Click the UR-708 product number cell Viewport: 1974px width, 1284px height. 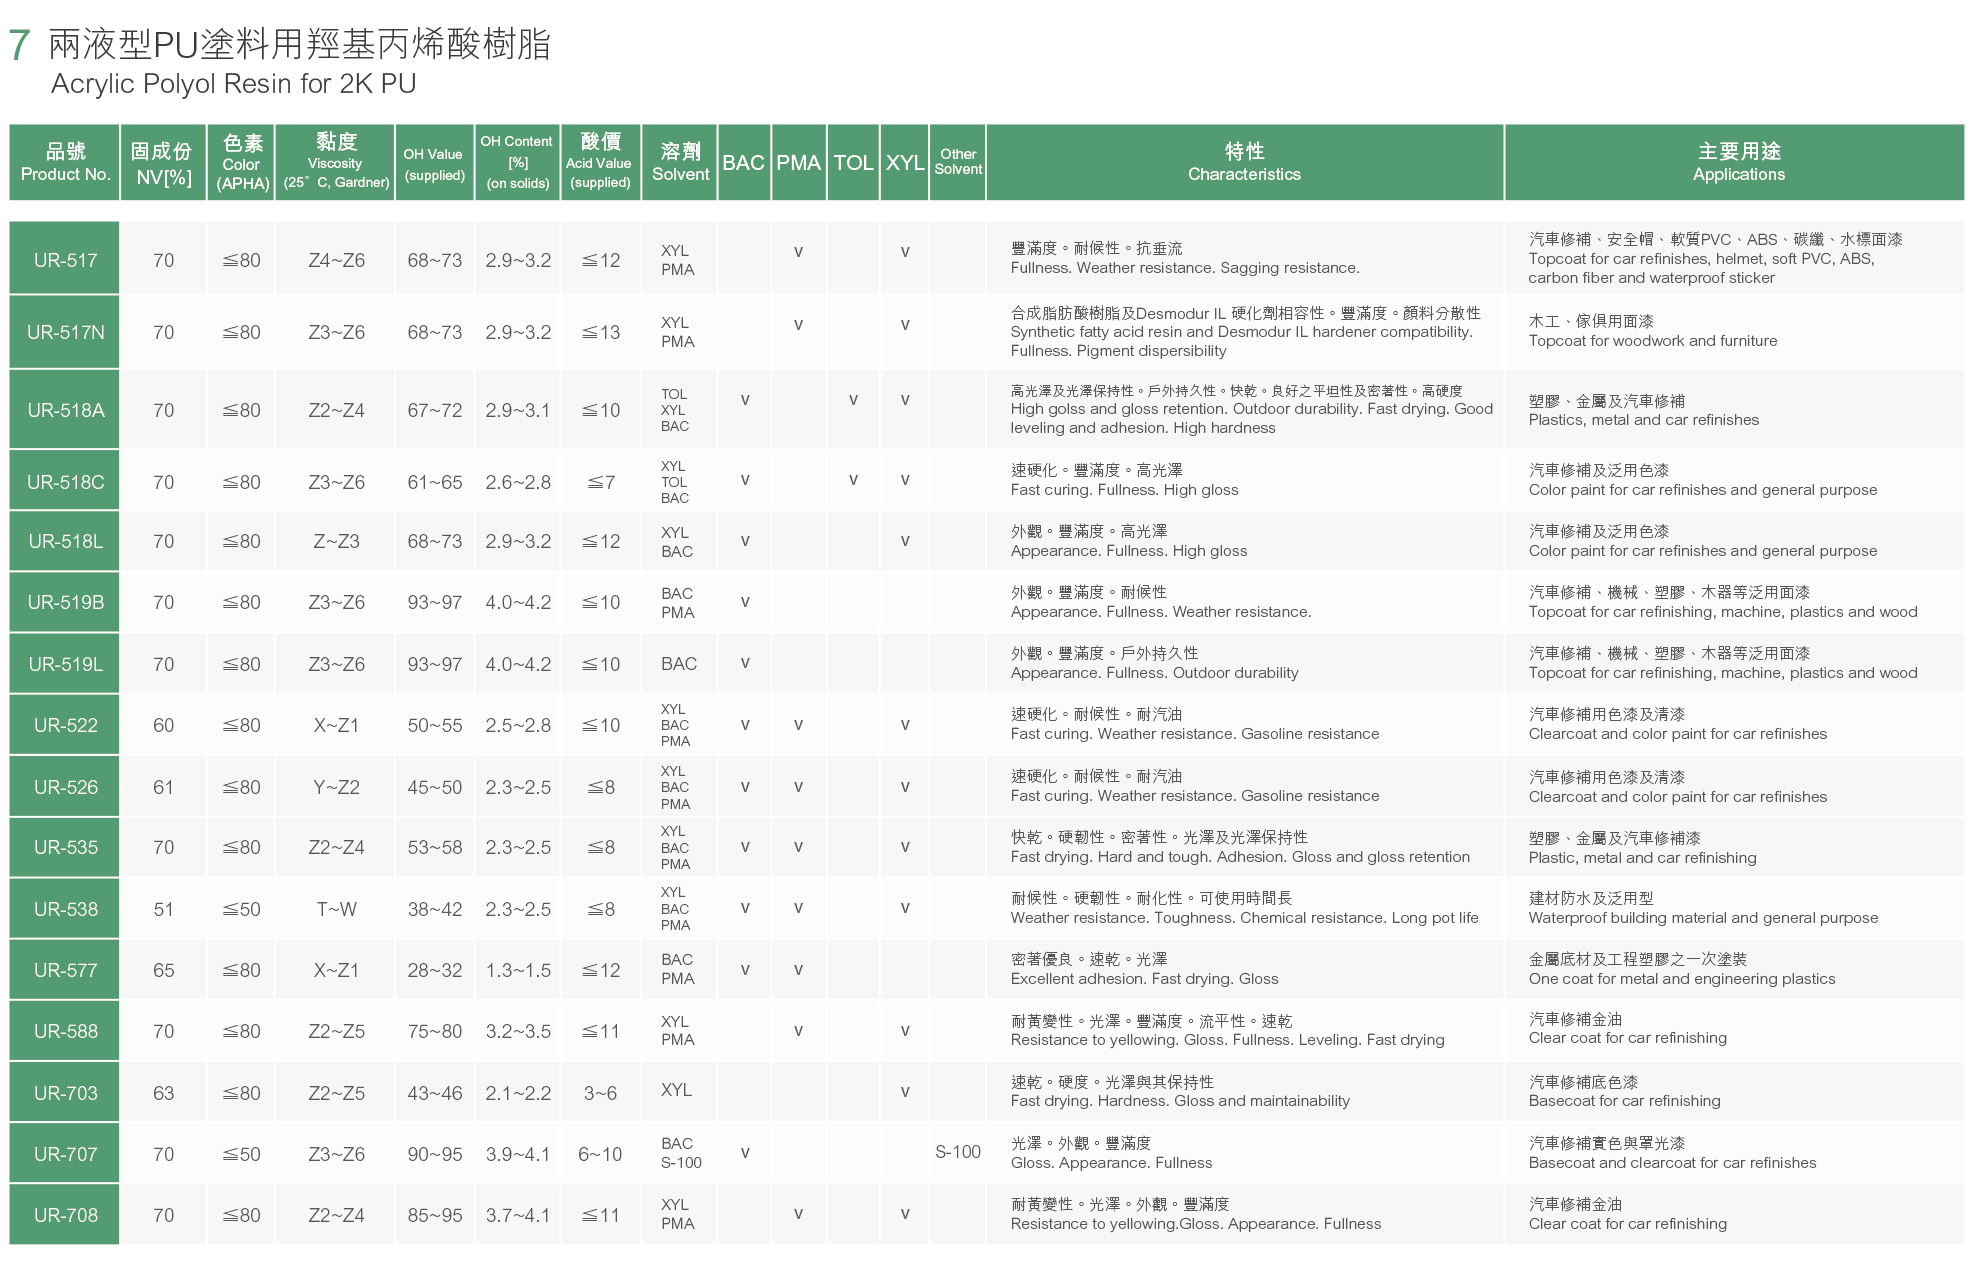point(65,1215)
